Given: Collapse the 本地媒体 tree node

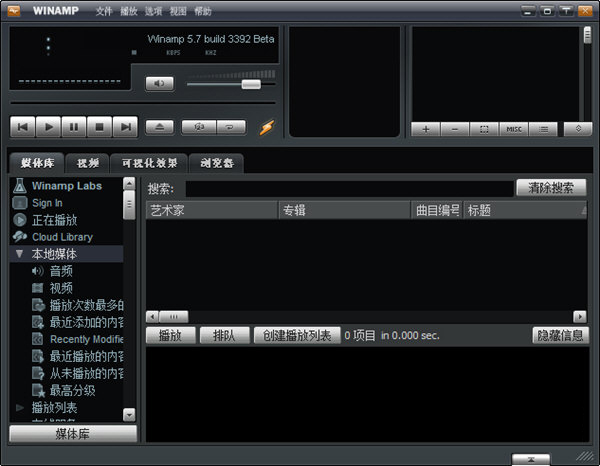Looking at the screenshot, I should click(x=19, y=254).
